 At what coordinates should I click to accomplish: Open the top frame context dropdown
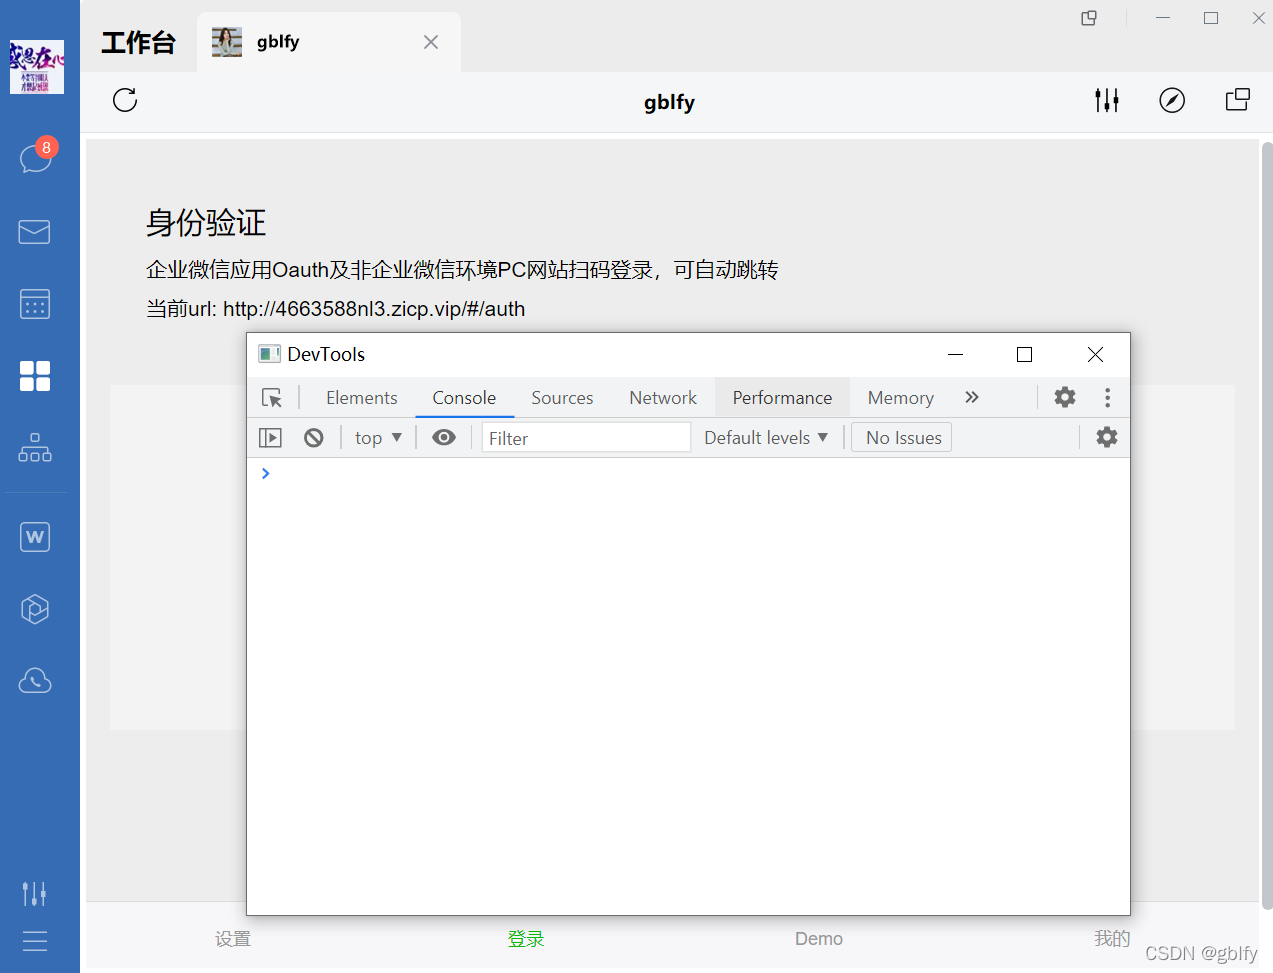tap(377, 437)
